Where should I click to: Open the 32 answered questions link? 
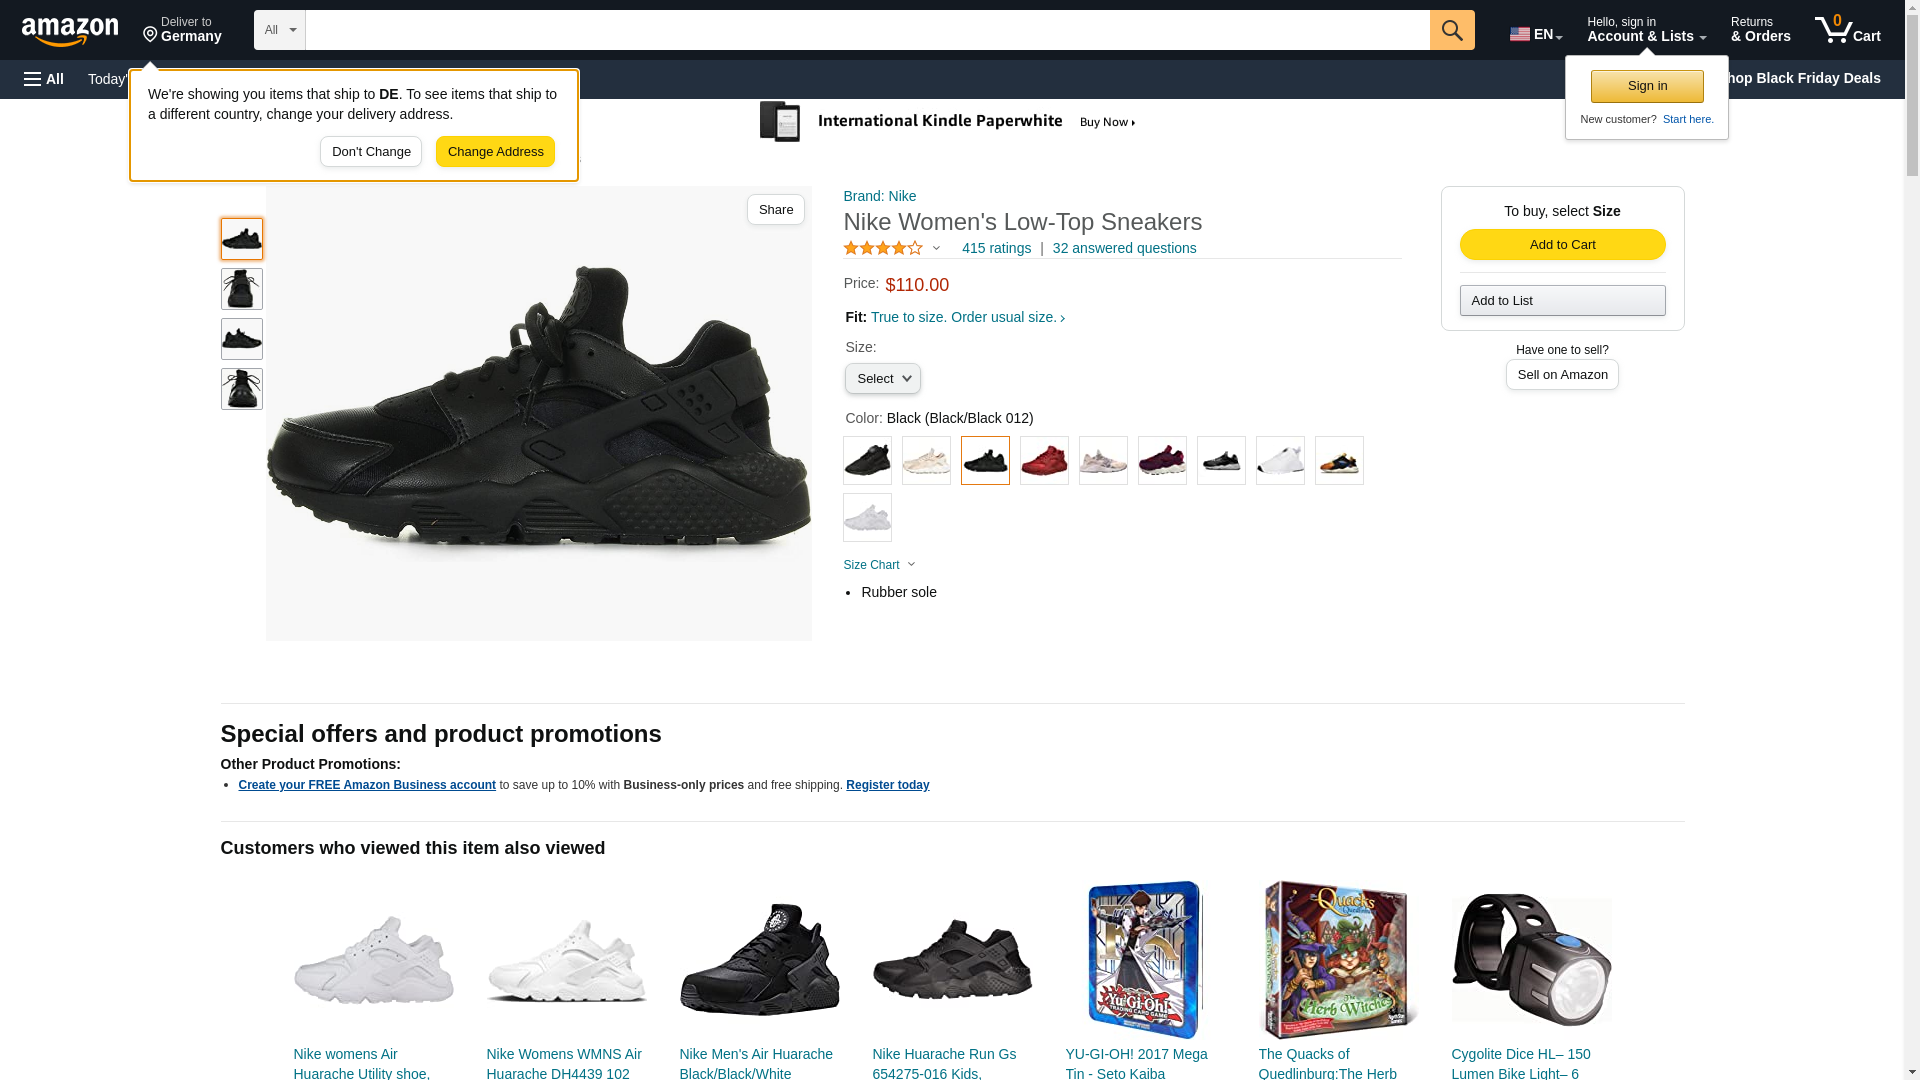tap(1123, 248)
